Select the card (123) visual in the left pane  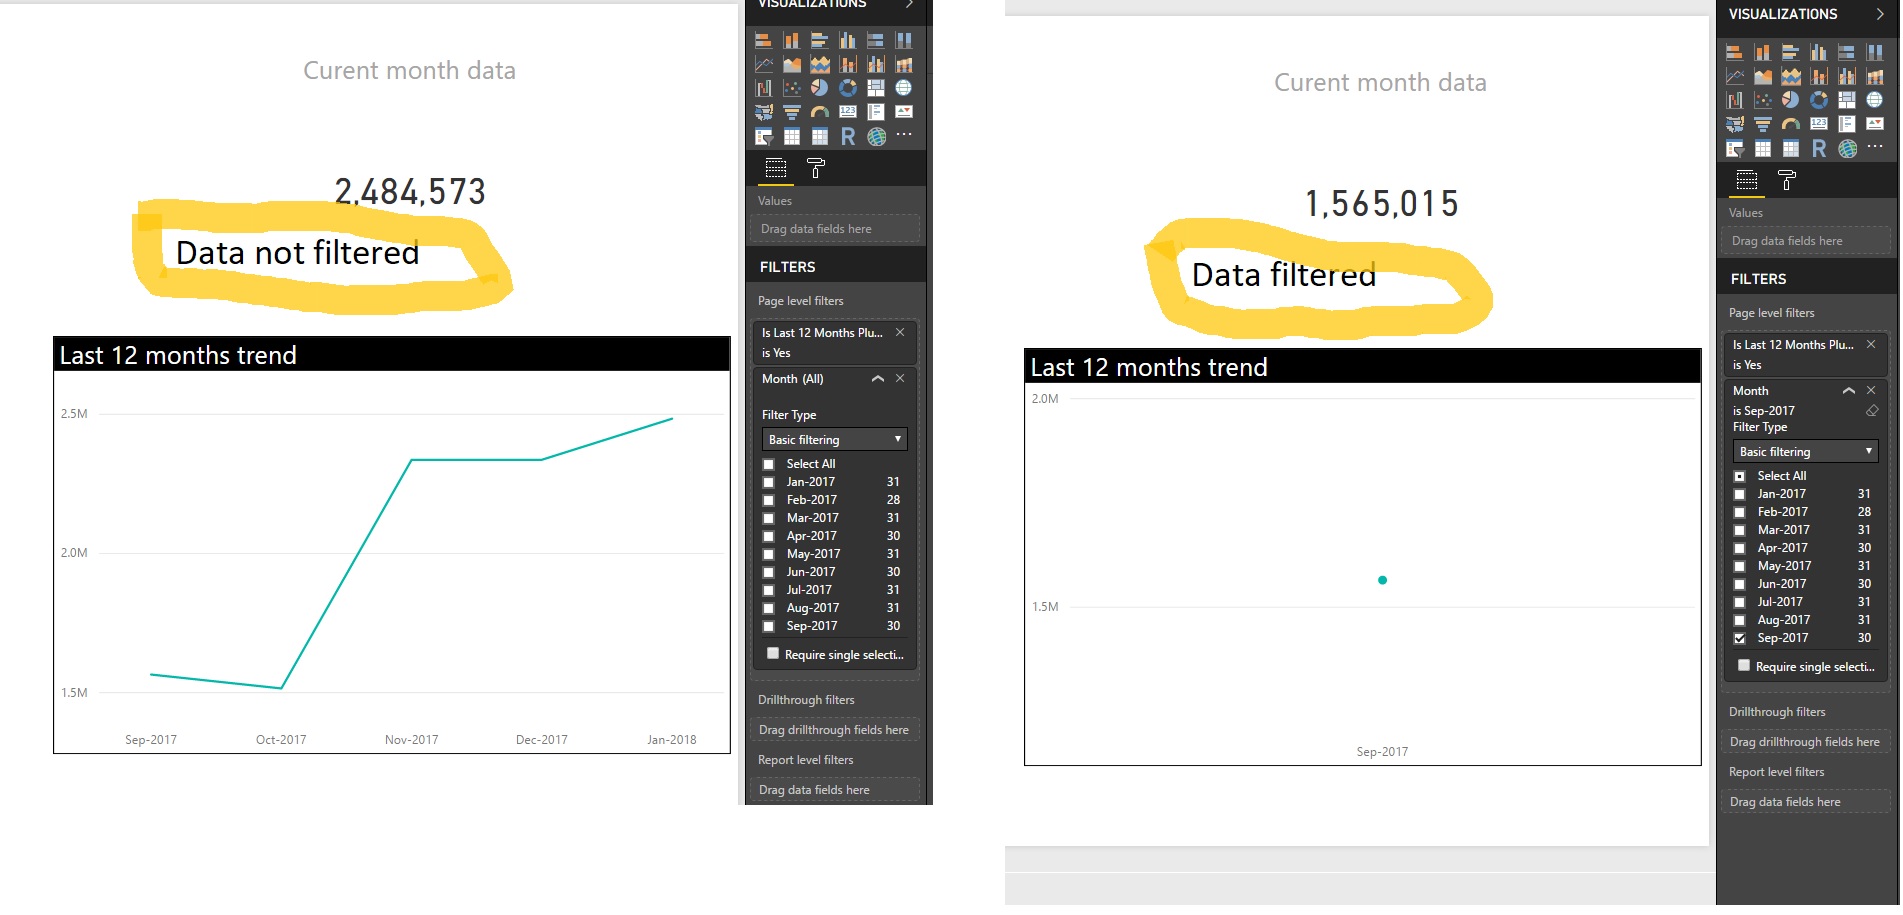coord(848,111)
